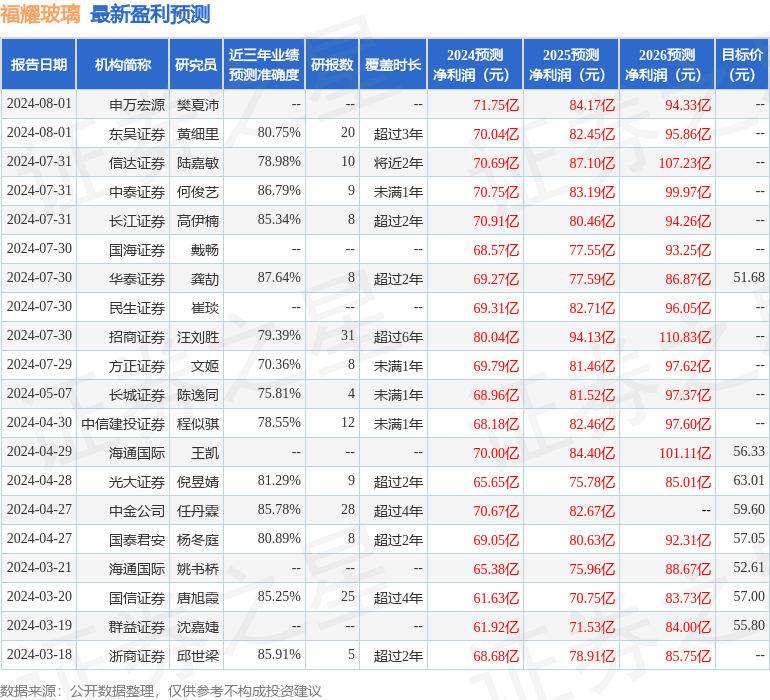Click the 86.79% accuracy value
The width and height of the screenshot is (770, 700).
click(x=279, y=191)
